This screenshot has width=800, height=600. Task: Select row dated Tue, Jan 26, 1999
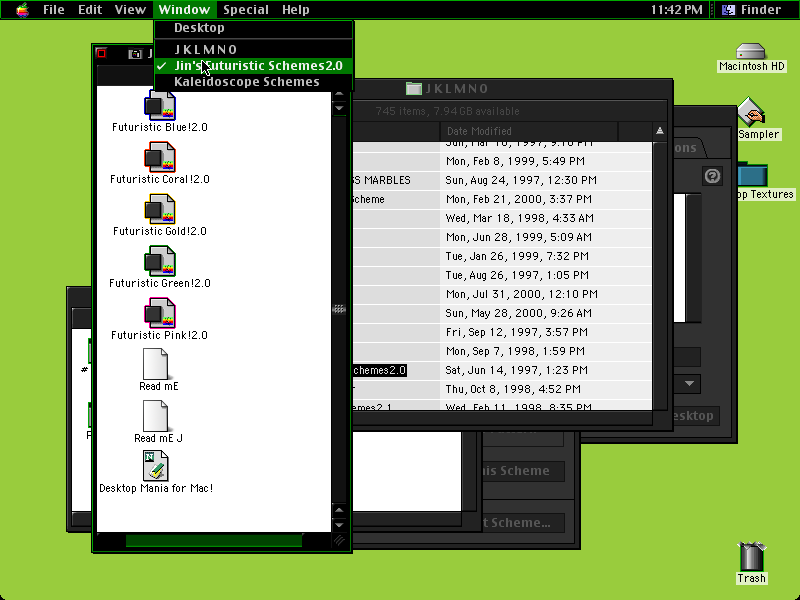(x=502, y=256)
